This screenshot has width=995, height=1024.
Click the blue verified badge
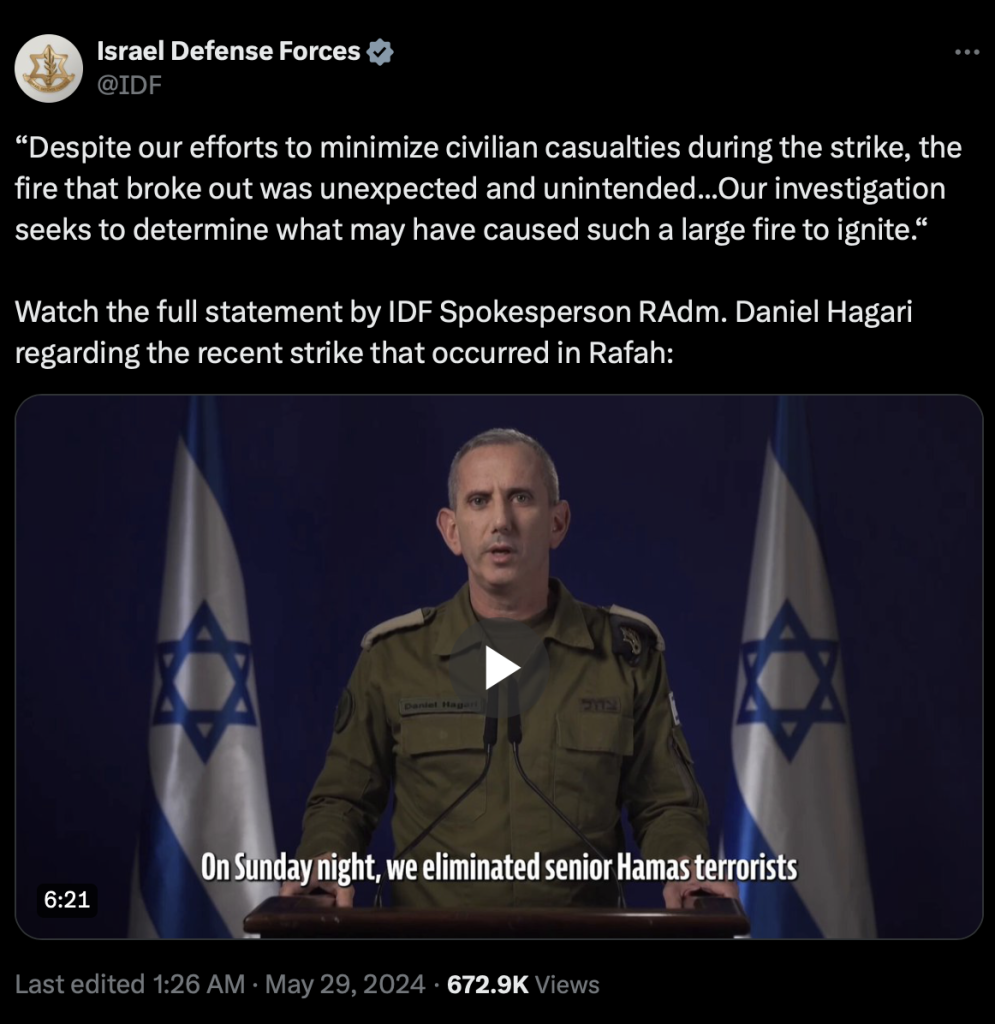tap(380, 52)
